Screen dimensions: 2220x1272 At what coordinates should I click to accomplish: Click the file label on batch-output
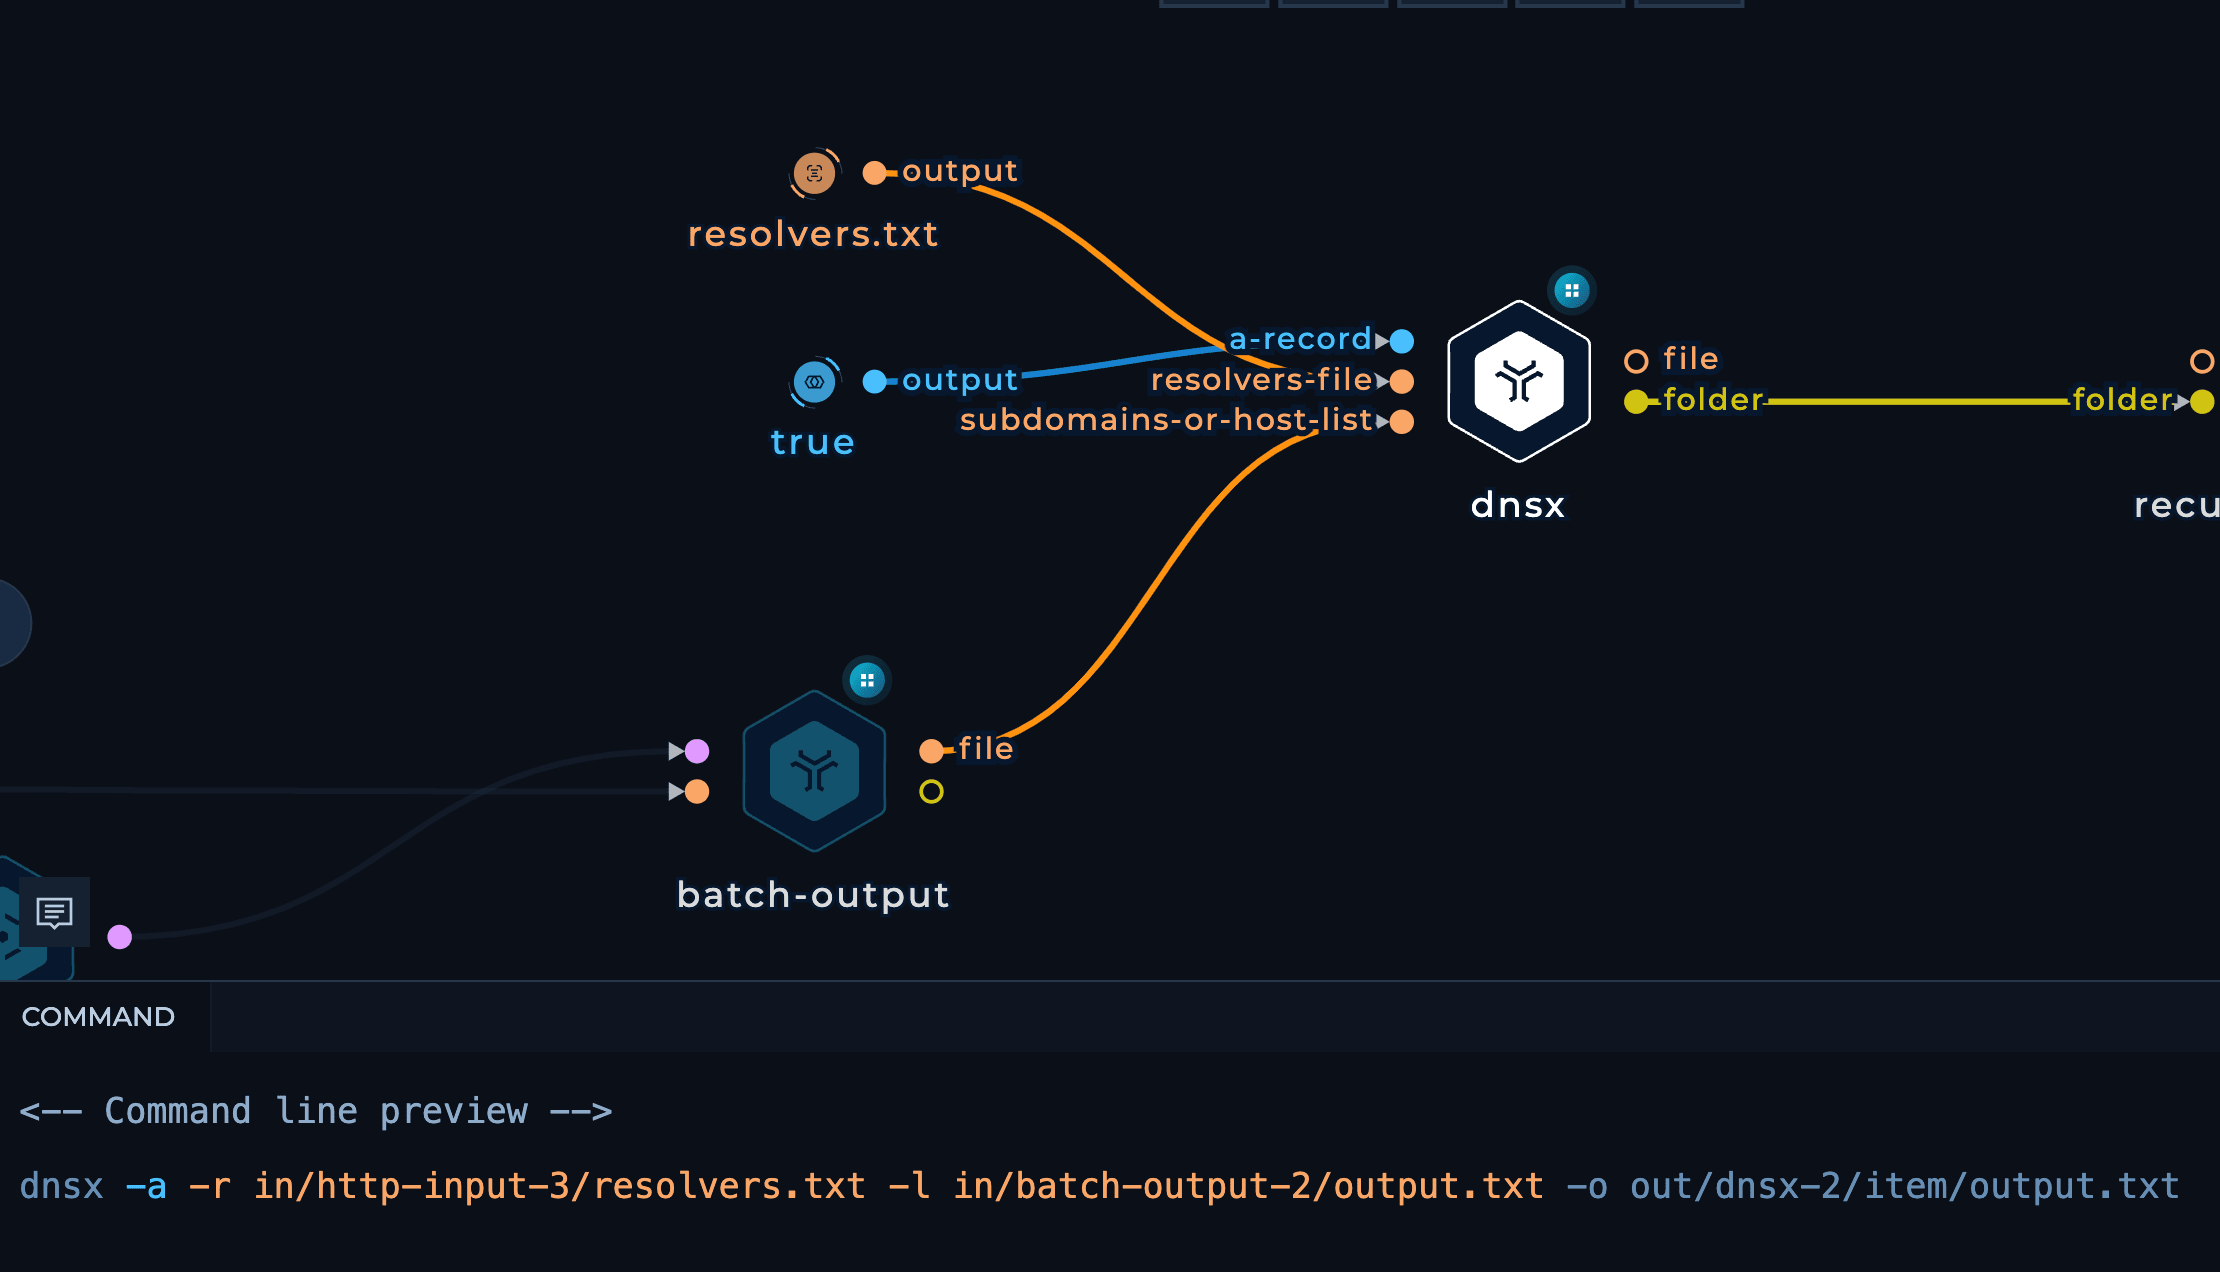[x=986, y=749]
